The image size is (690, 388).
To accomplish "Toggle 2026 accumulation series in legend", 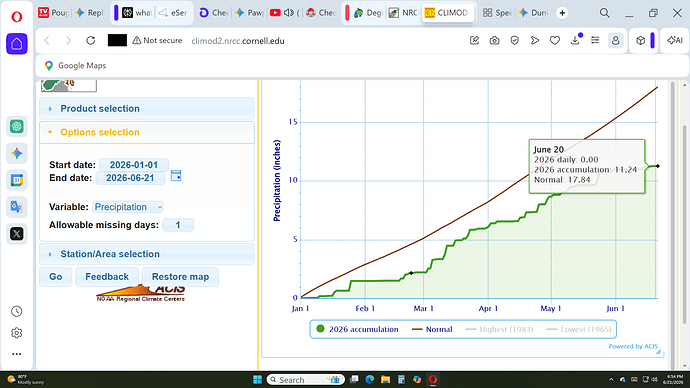I will (357, 329).
